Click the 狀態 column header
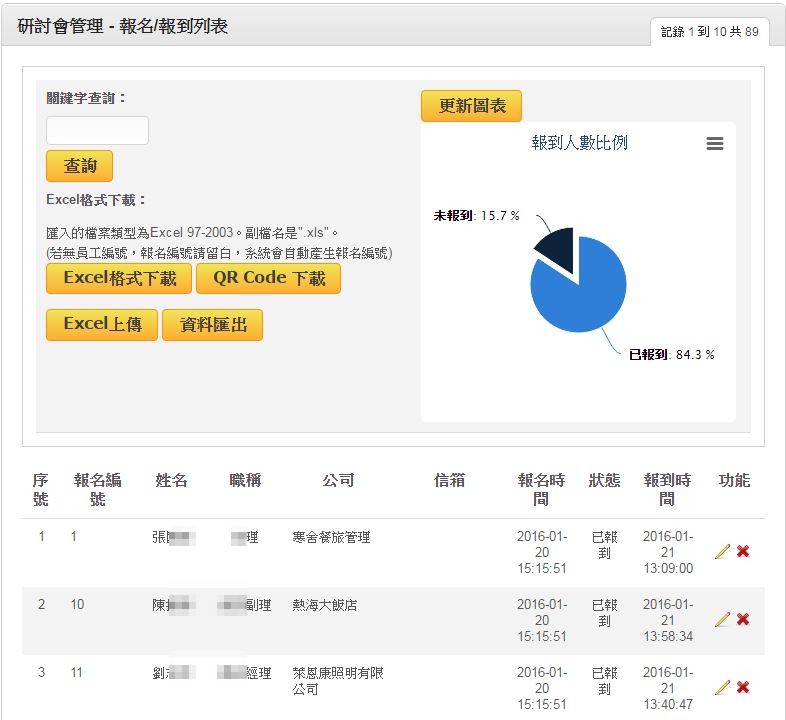 point(605,480)
